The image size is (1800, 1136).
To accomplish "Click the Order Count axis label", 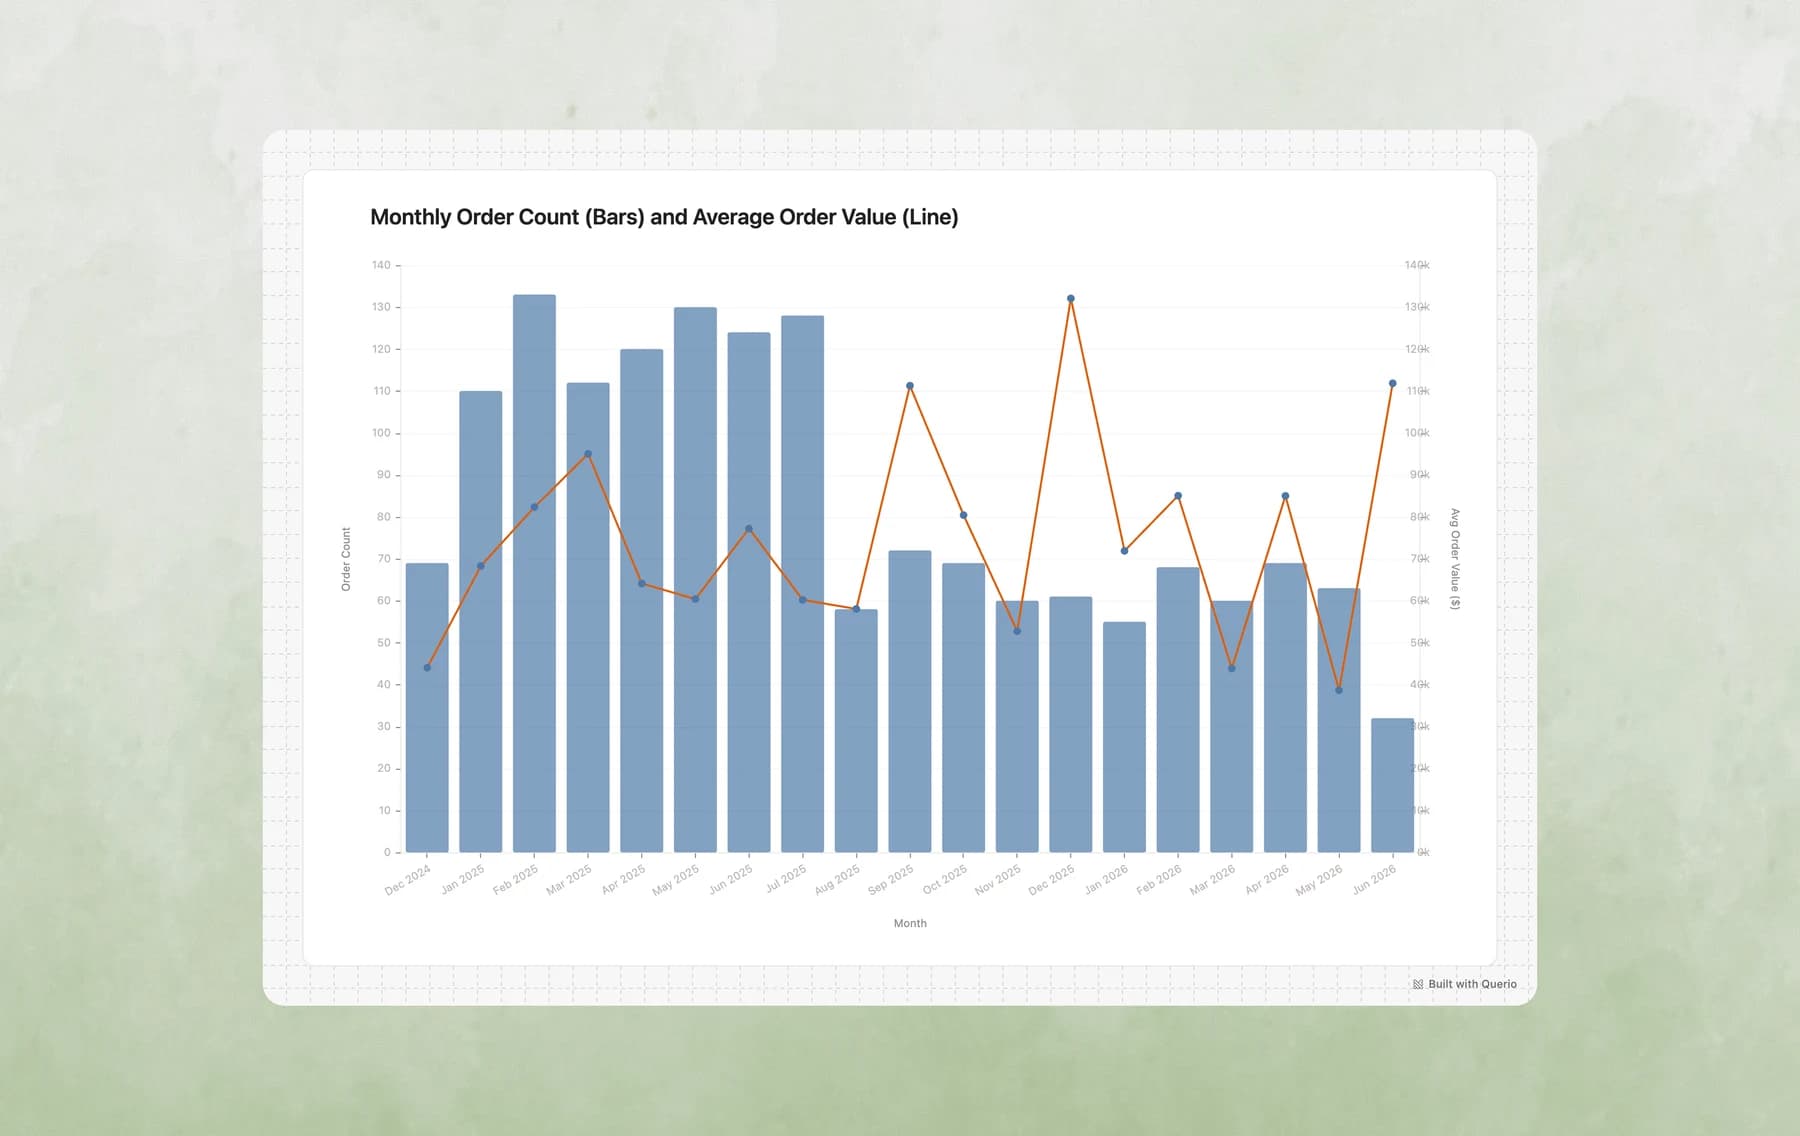I will tap(346, 559).
